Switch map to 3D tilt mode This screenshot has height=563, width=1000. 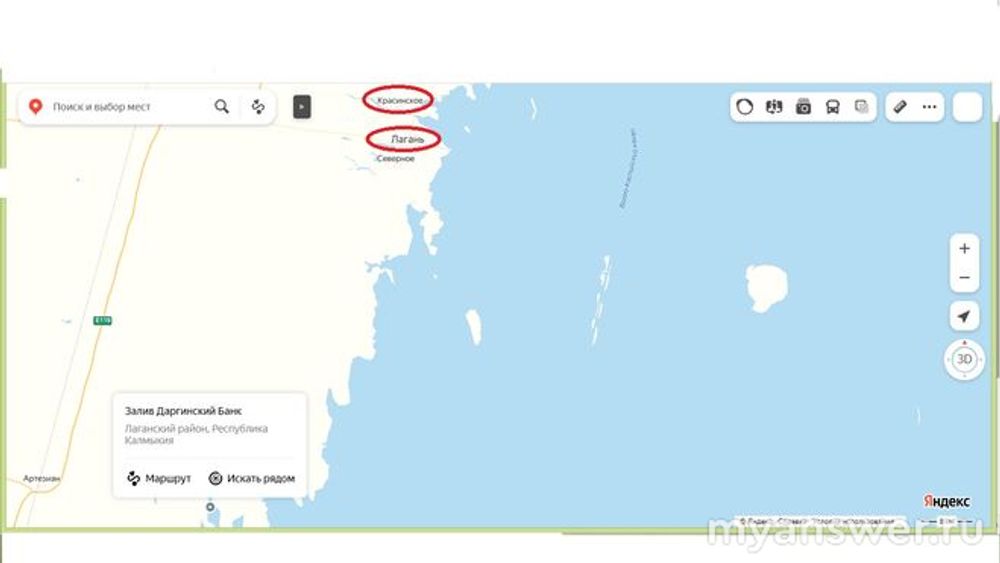(x=964, y=359)
